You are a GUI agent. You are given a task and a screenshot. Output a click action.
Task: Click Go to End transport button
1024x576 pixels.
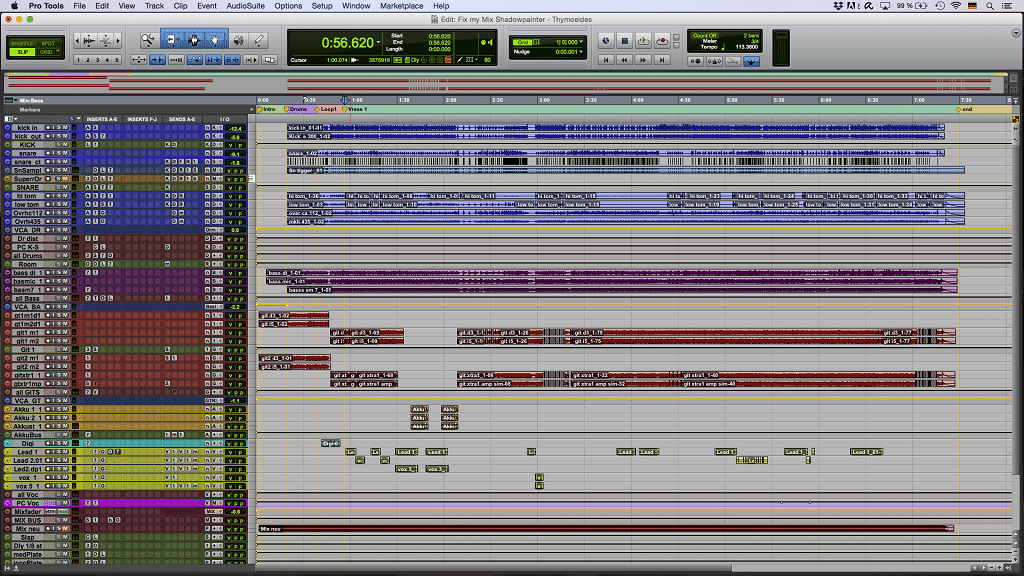[662, 59]
